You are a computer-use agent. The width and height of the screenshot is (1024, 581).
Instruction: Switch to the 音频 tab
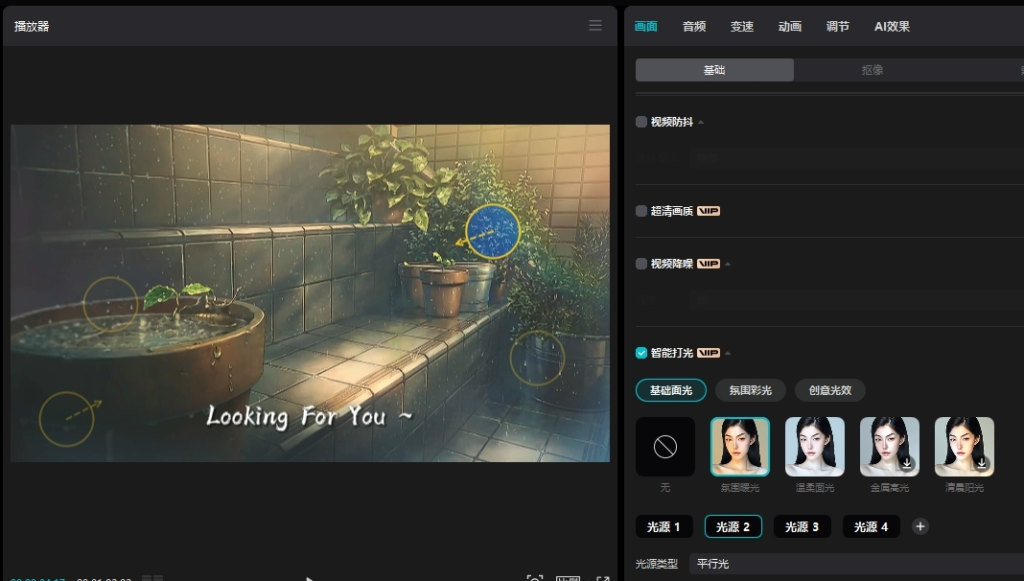(694, 27)
